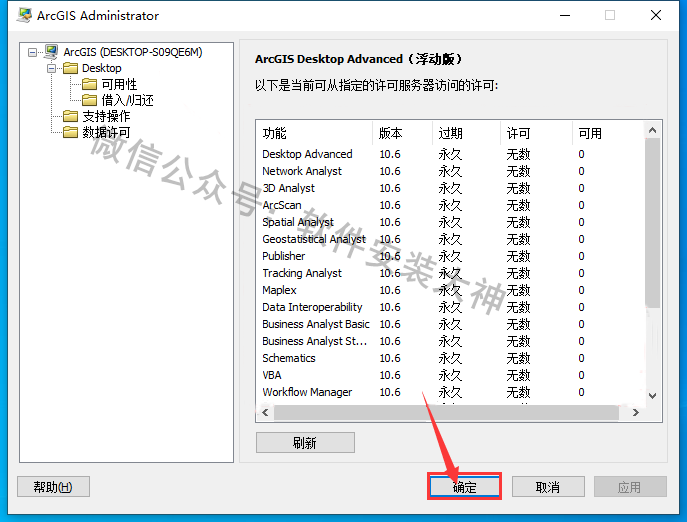The width and height of the screenshot is (687, 522).
Task: Select the Publisher row
Action: pos(450,256)
